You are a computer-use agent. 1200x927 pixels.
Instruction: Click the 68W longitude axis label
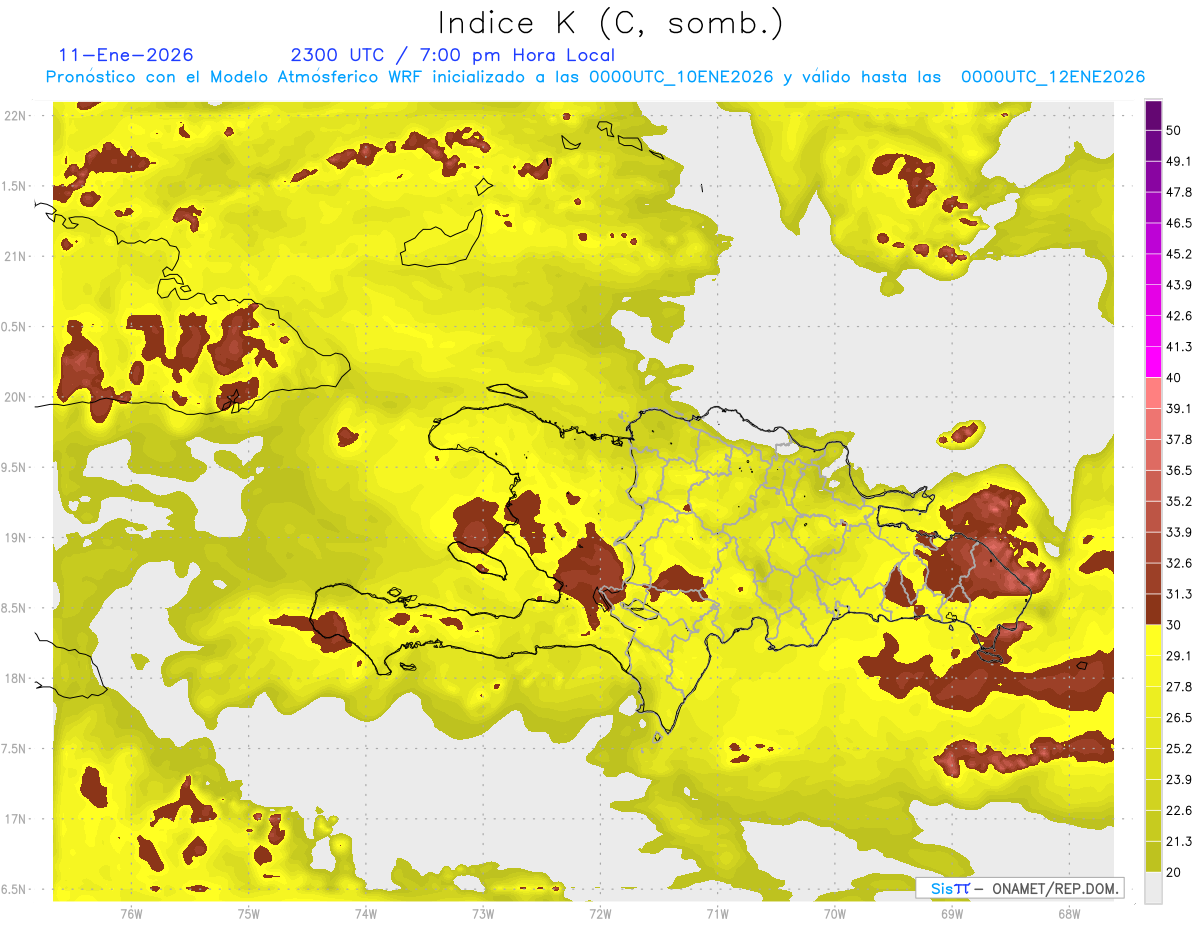(x=1068, y=913)
